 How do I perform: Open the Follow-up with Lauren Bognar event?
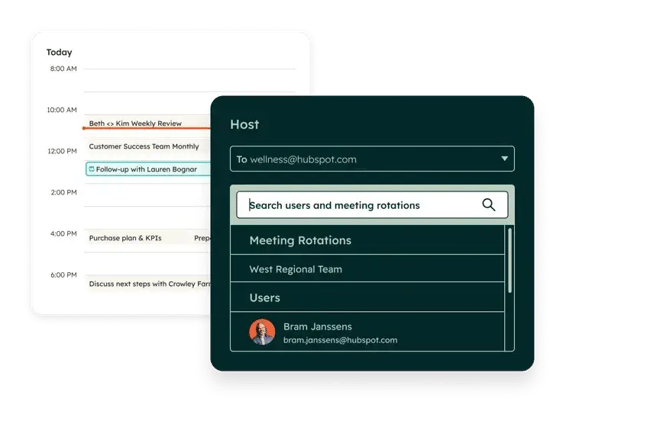click(x=148, y=169)
